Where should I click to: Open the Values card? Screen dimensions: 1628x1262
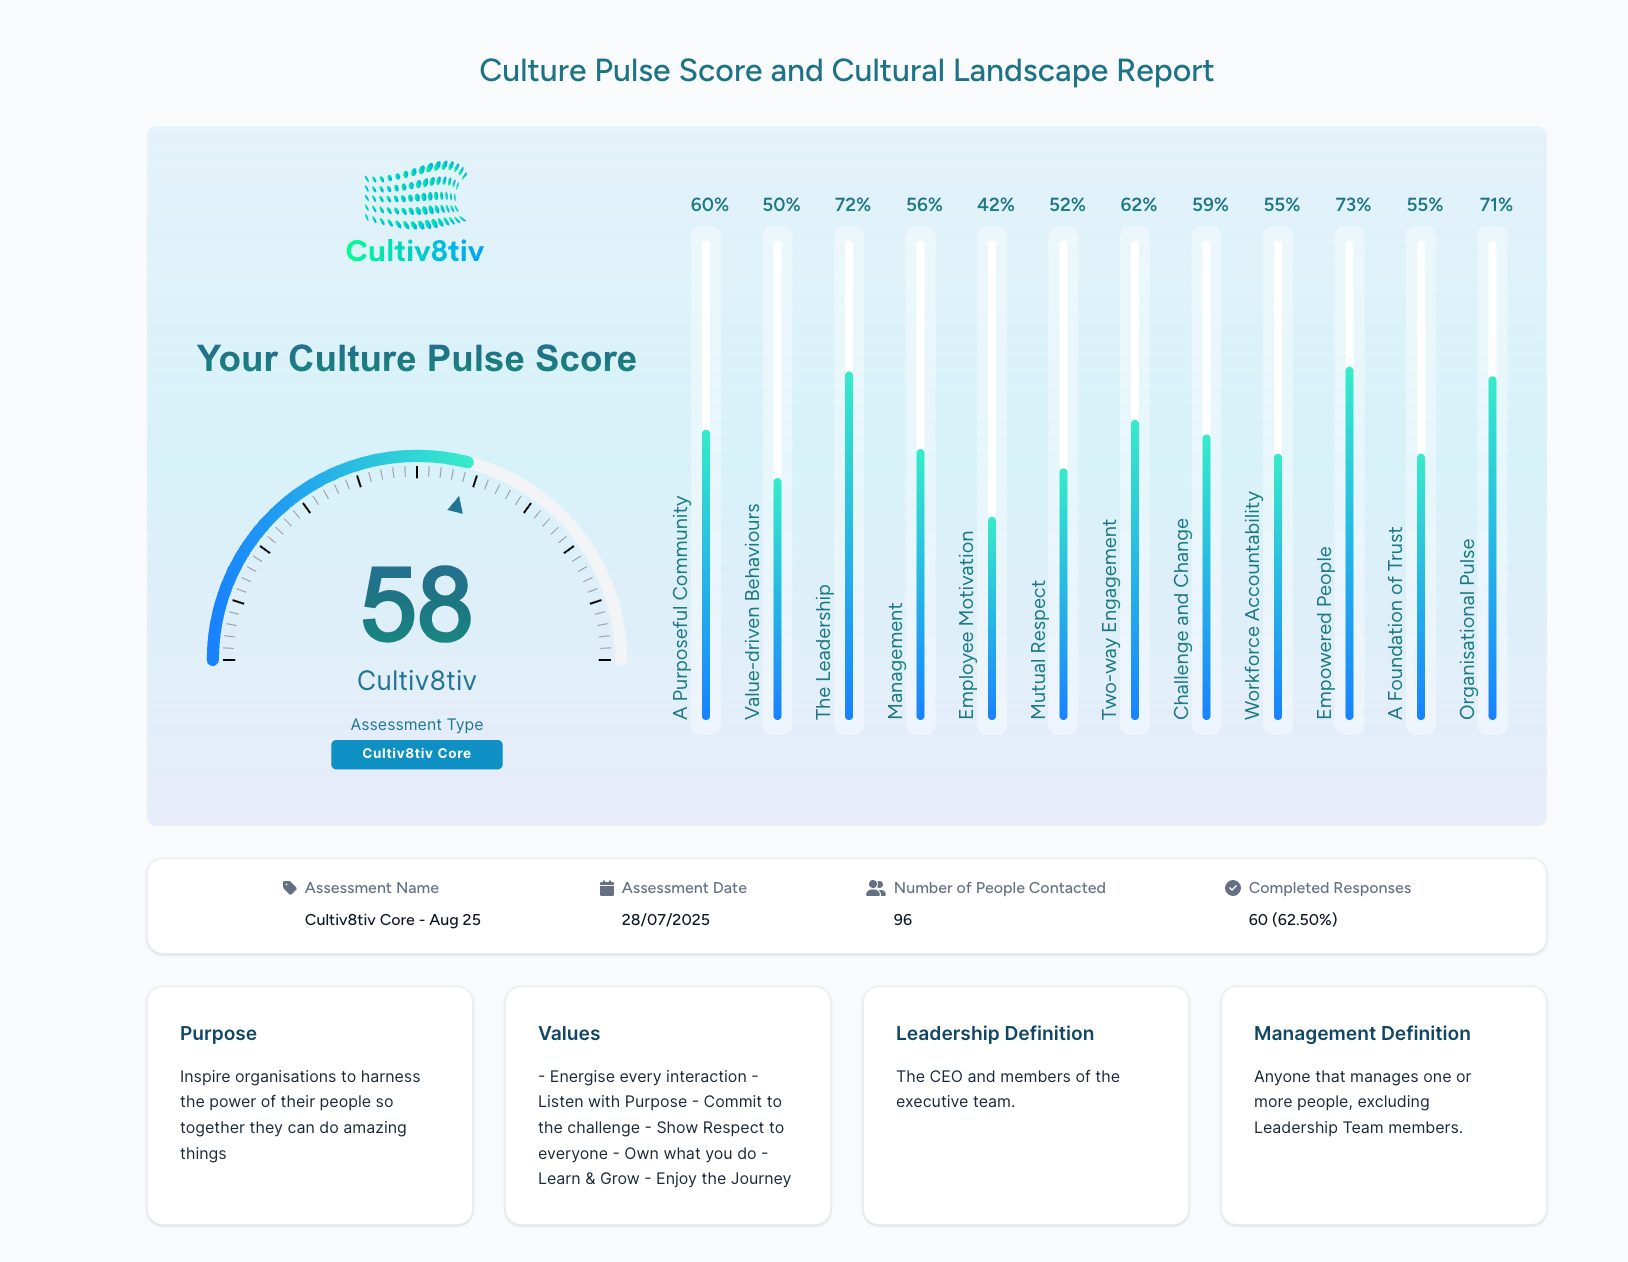point(668,1105)
